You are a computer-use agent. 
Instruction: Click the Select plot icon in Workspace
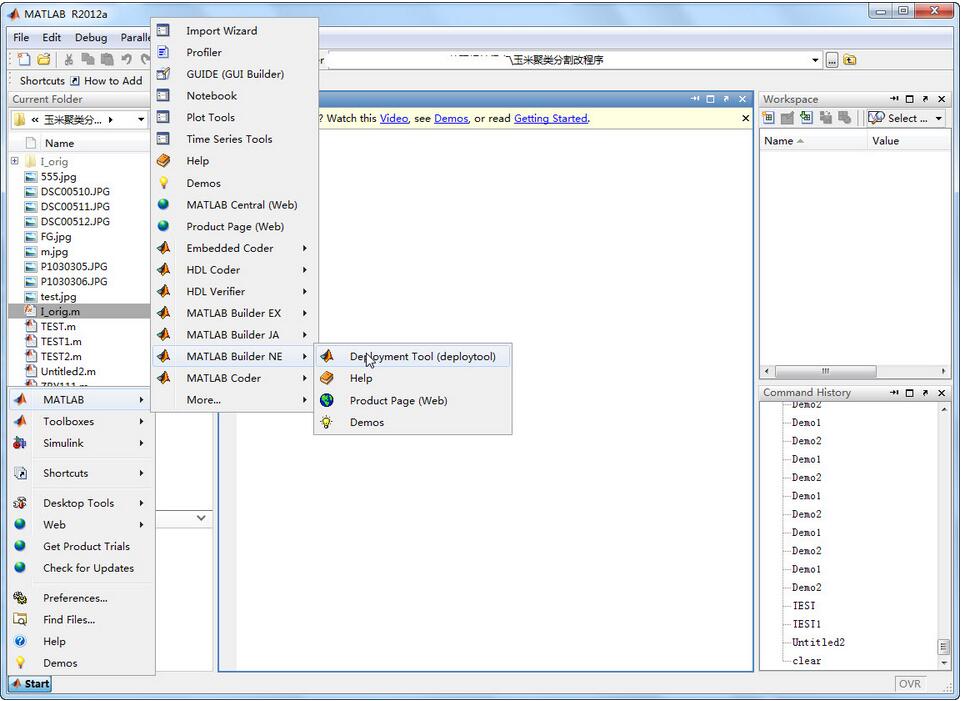876,118
